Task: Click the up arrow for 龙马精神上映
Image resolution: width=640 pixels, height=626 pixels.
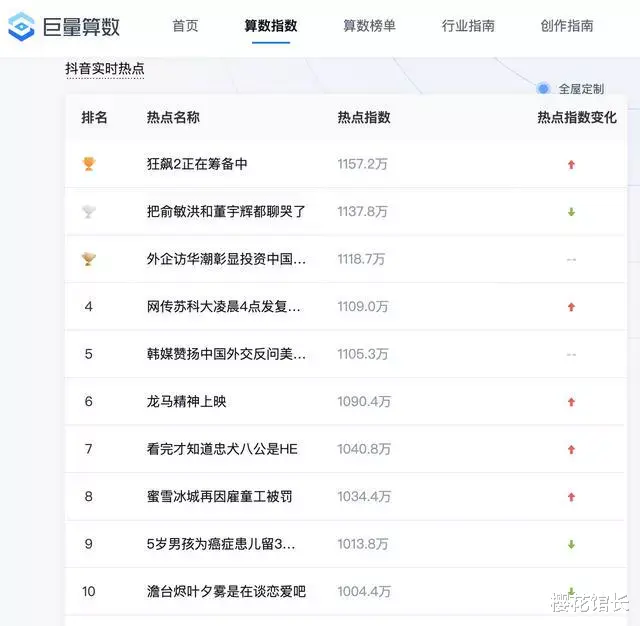Action: pos(571,402)
